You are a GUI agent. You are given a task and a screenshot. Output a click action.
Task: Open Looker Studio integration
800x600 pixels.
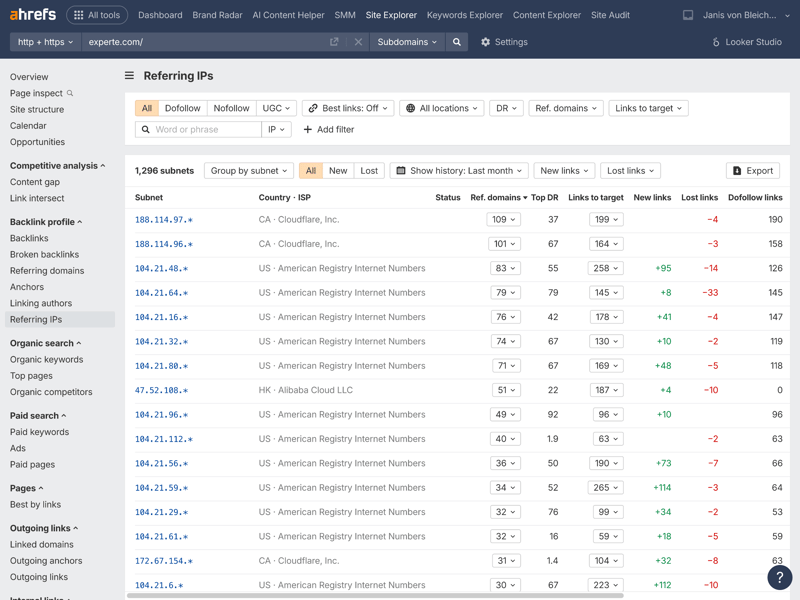[746, 42]
